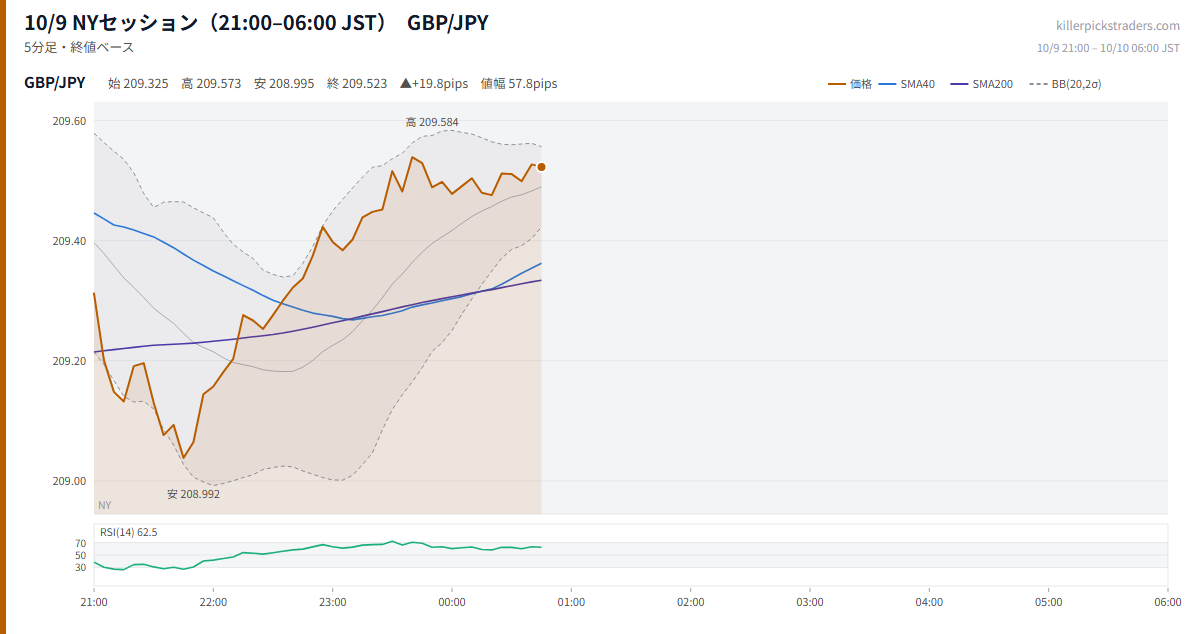Screen dimensions: 1200x634
Task: Toggle the BB(20,2σ) legend entry
Action: coord(1064,84)
